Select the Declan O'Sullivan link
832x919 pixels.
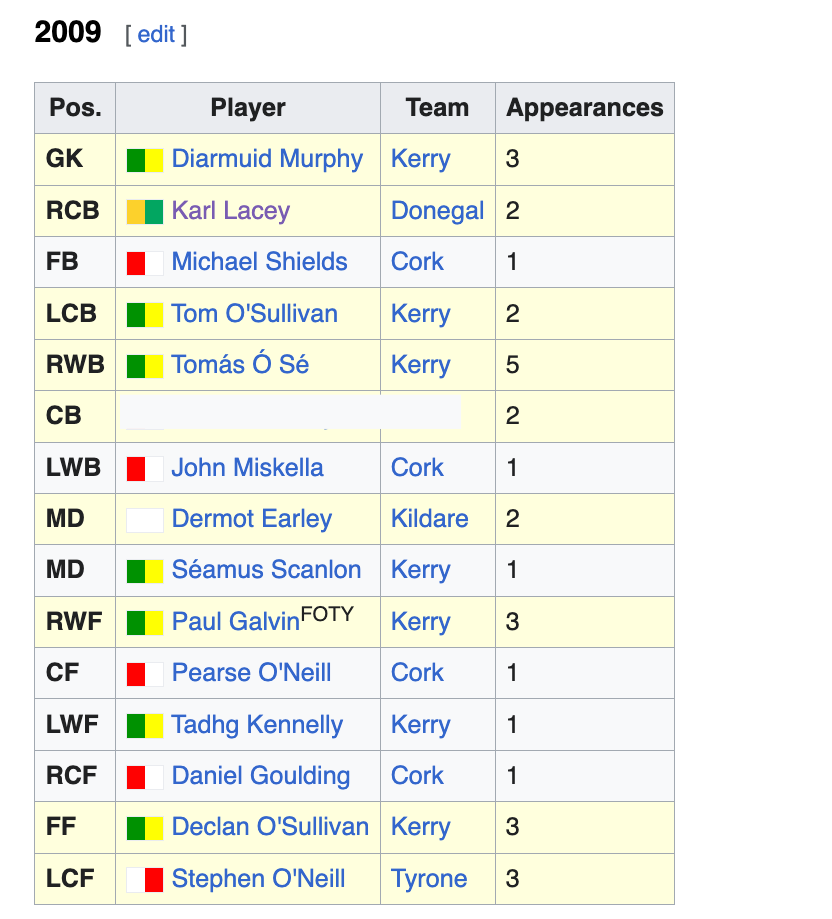pyautogui.click(x=270, y=827)
